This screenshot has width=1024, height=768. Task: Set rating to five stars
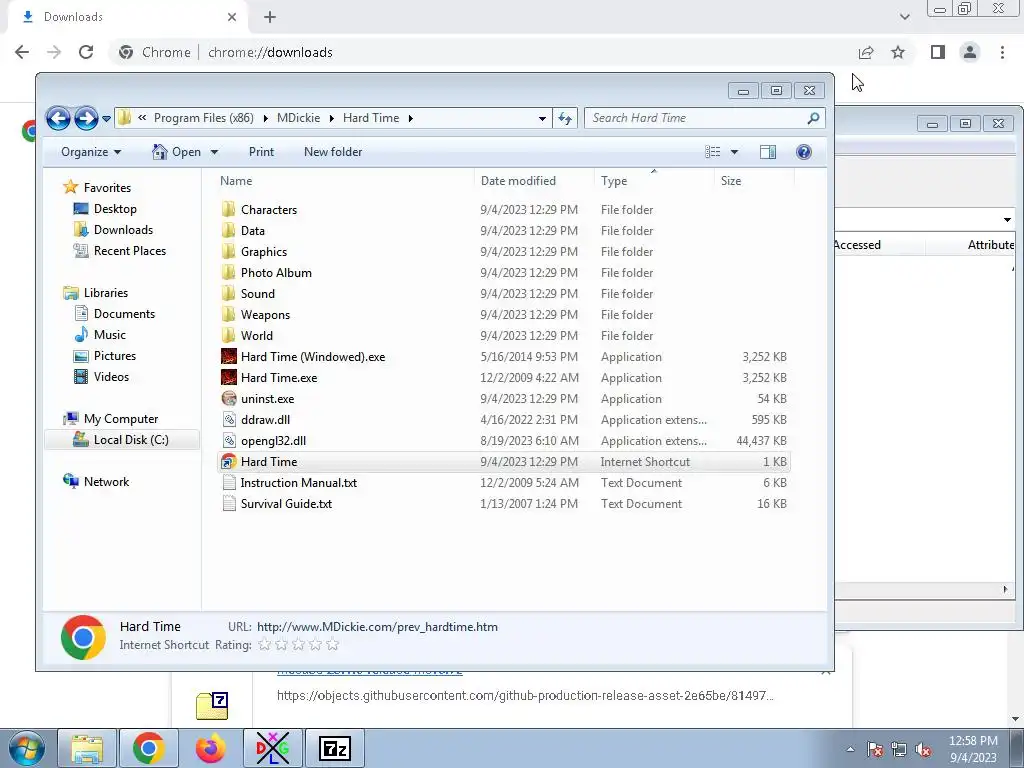pos(332,645)
